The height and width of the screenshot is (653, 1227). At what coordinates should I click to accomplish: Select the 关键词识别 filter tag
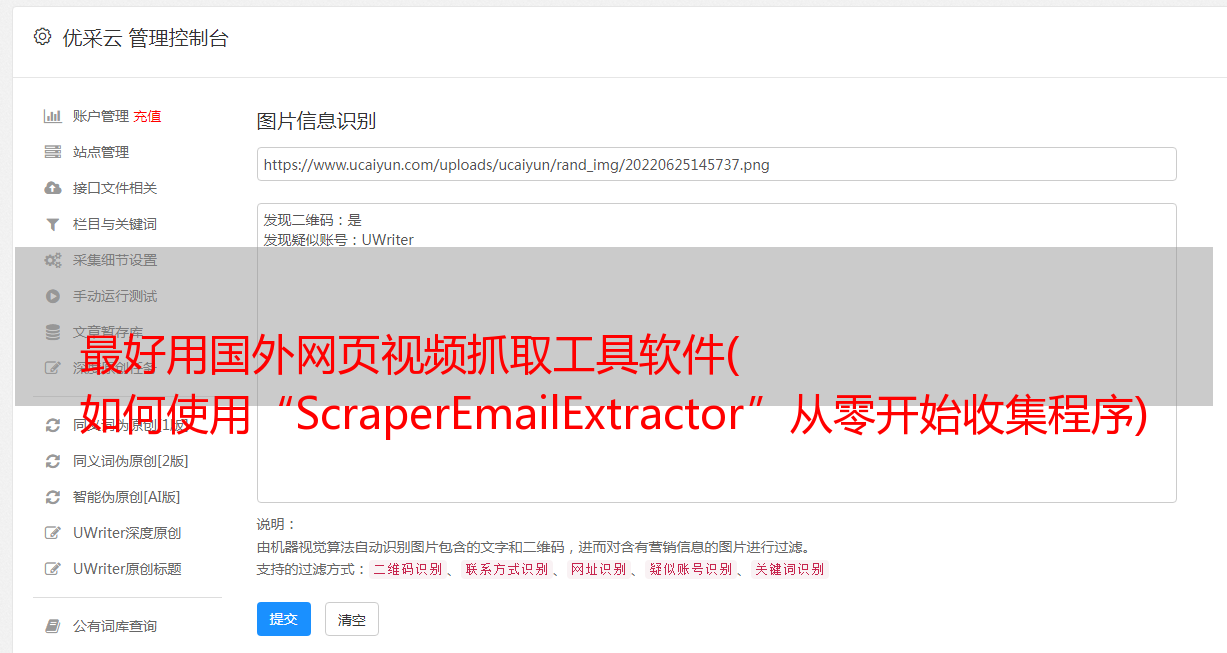click(790, 569)
